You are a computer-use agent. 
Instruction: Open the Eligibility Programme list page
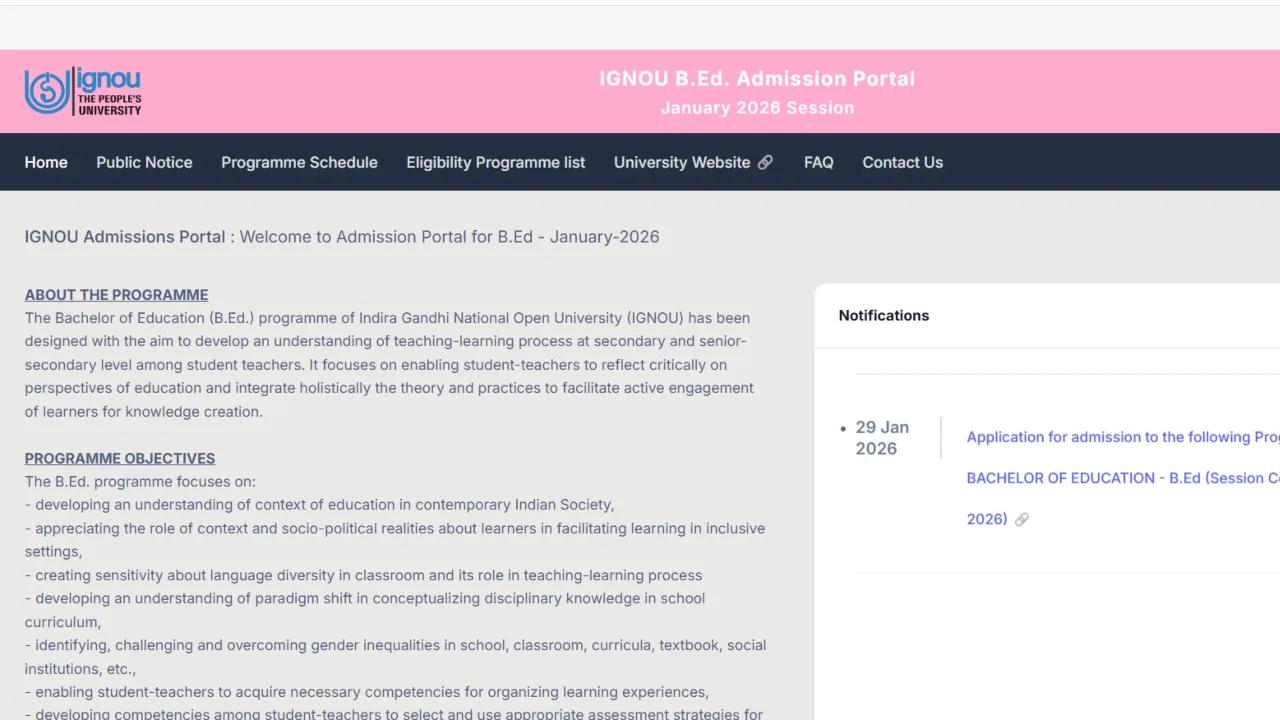click(495, 162)
